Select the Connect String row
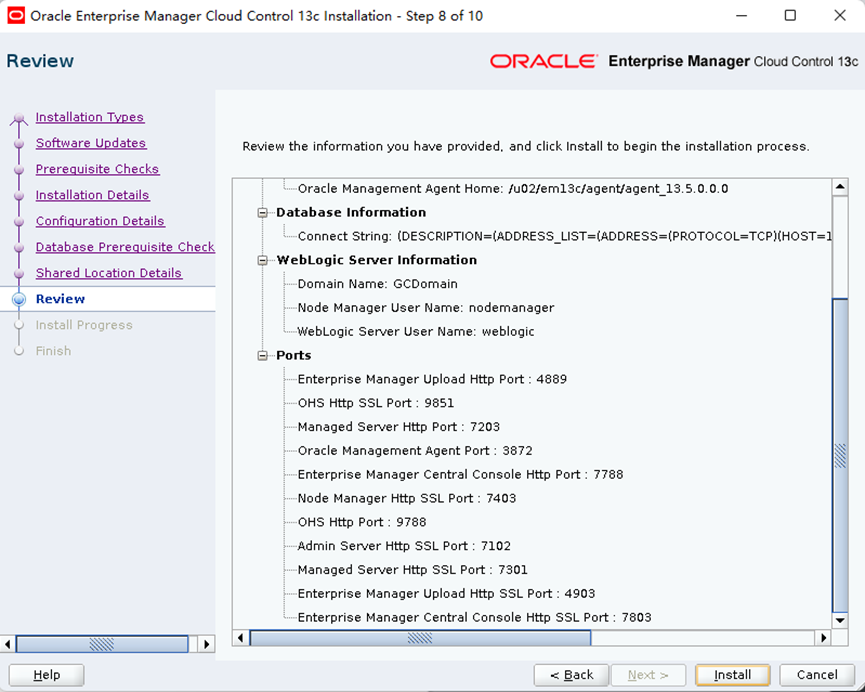This screenshot has height=692, width=865. point(564,236)
